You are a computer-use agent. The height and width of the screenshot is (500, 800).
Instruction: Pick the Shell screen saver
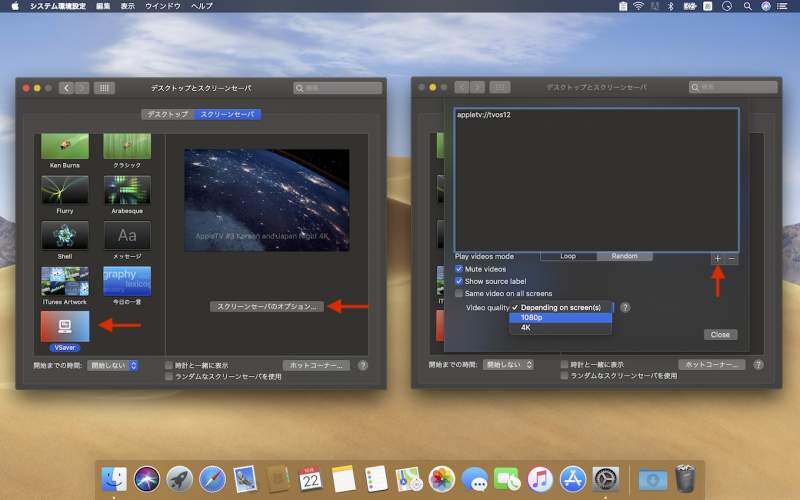(65, 235)
